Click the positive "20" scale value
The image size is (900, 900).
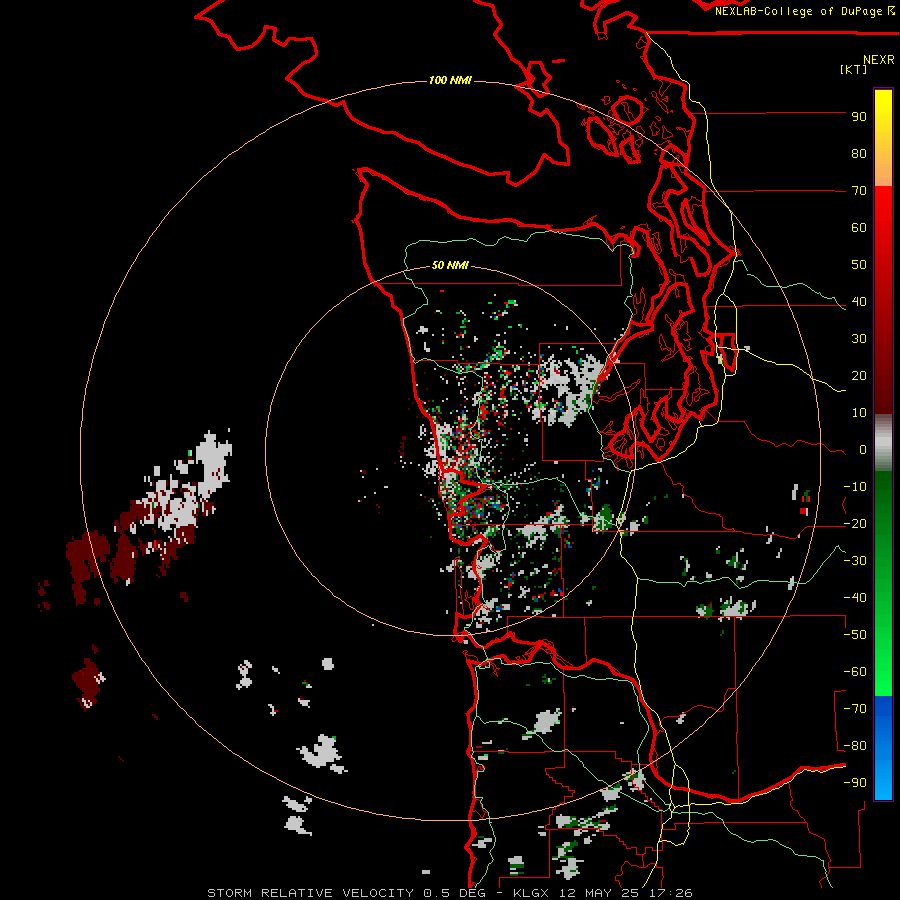pos(859,376)
